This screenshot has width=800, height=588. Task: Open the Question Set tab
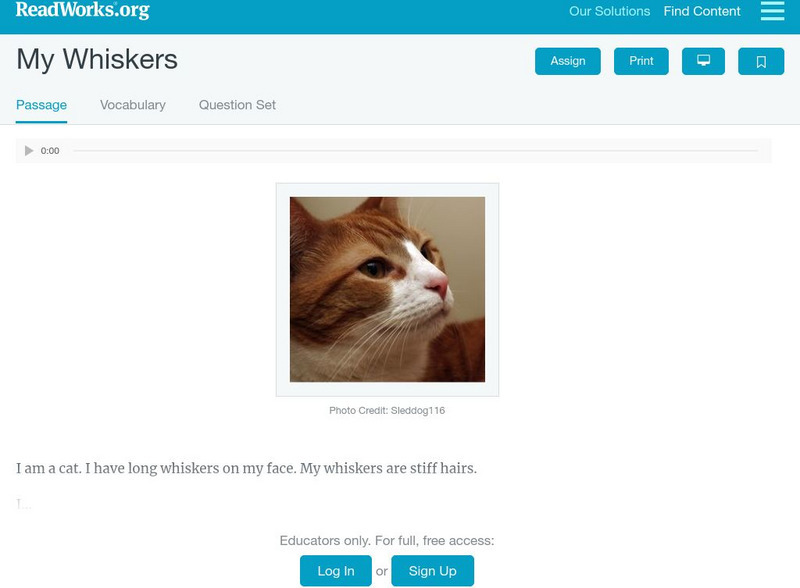(x=237, y=105)
